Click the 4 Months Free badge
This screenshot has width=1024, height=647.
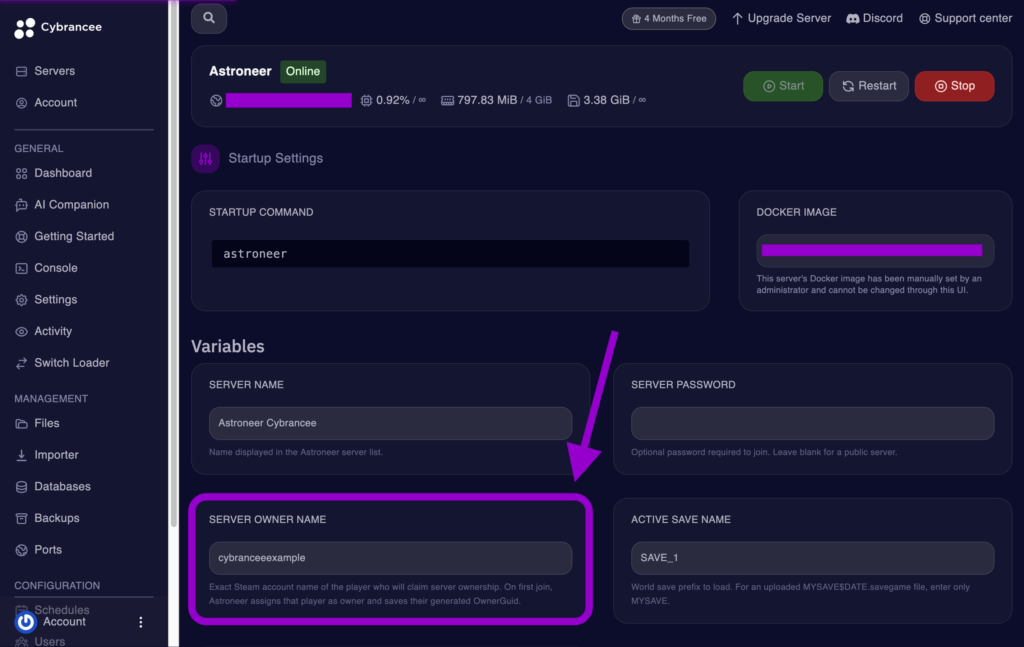tap(668, 18)
